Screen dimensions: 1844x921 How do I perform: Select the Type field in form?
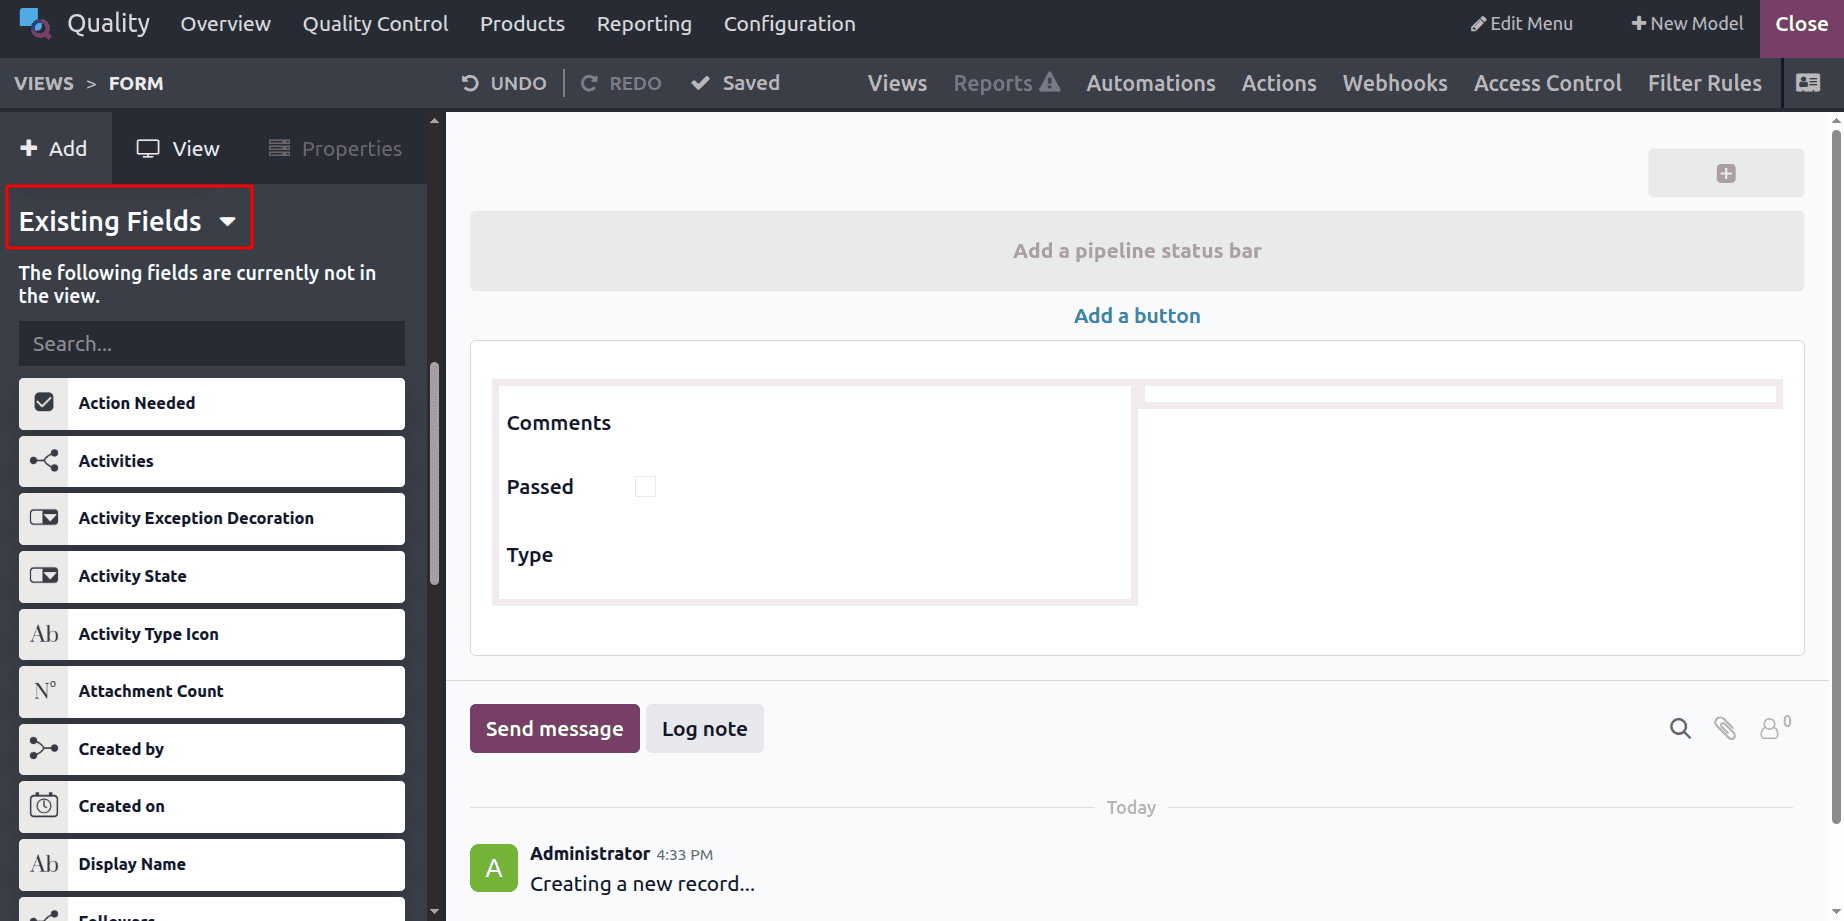(x=530, y=555)
